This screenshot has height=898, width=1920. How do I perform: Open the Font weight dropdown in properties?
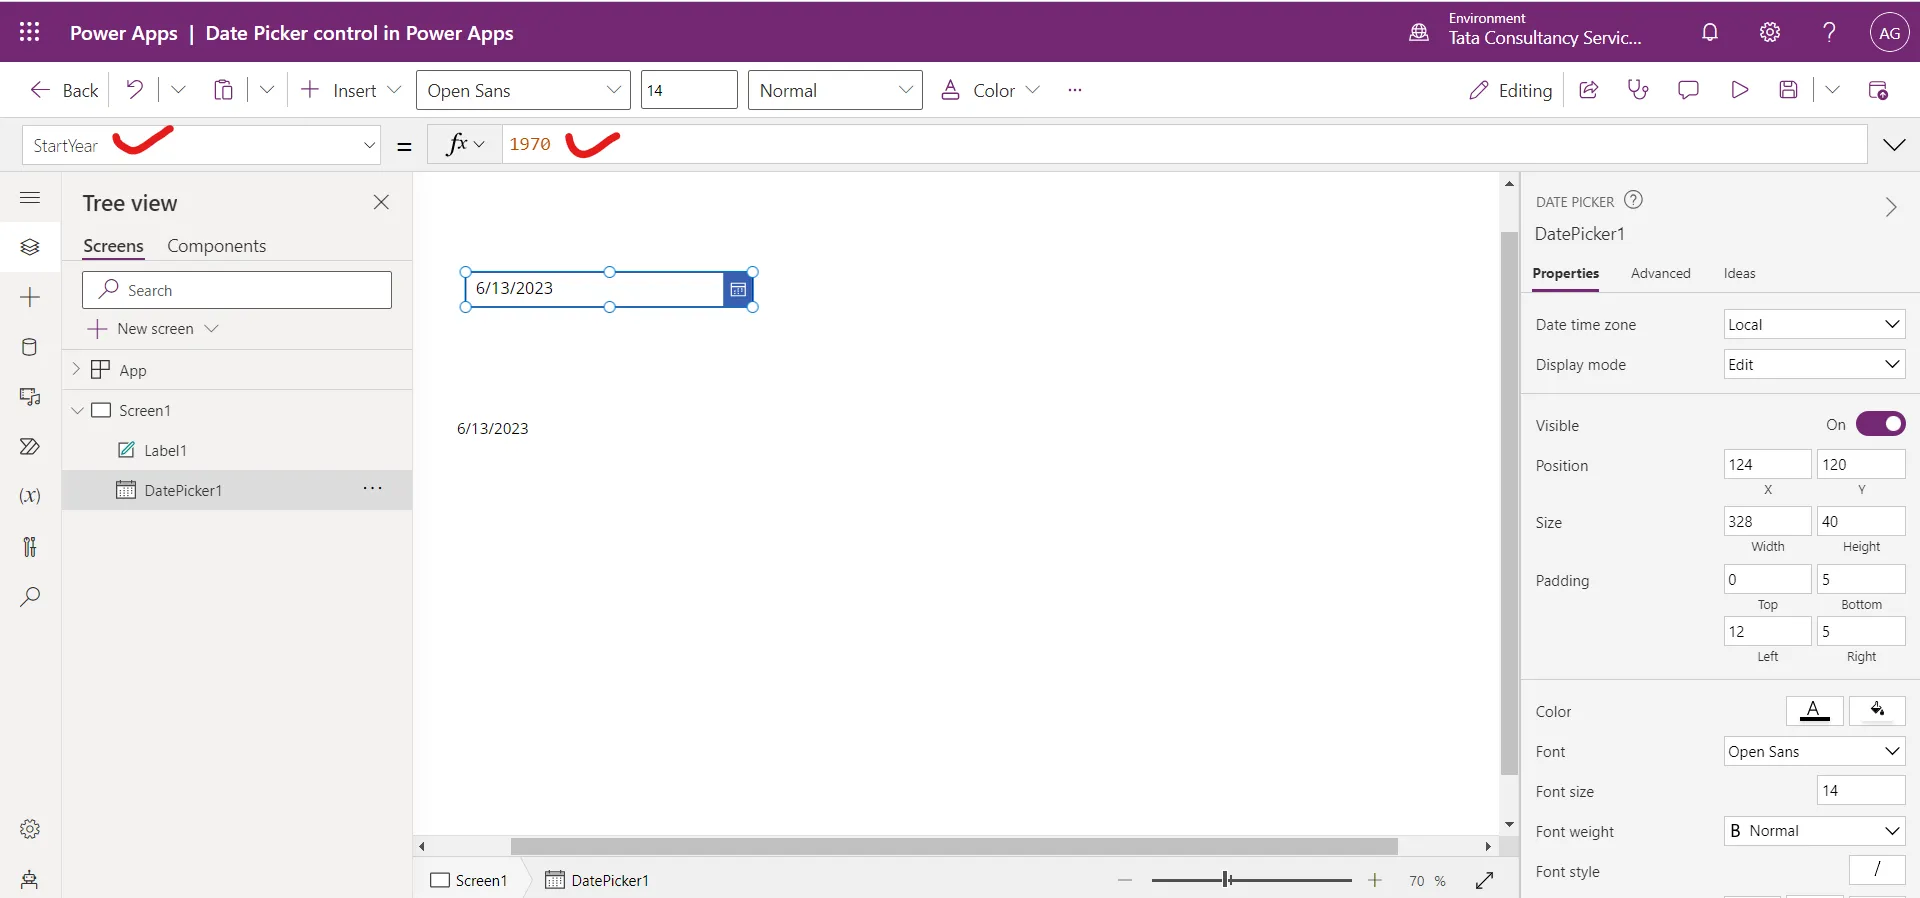(x=1814, y=831)
